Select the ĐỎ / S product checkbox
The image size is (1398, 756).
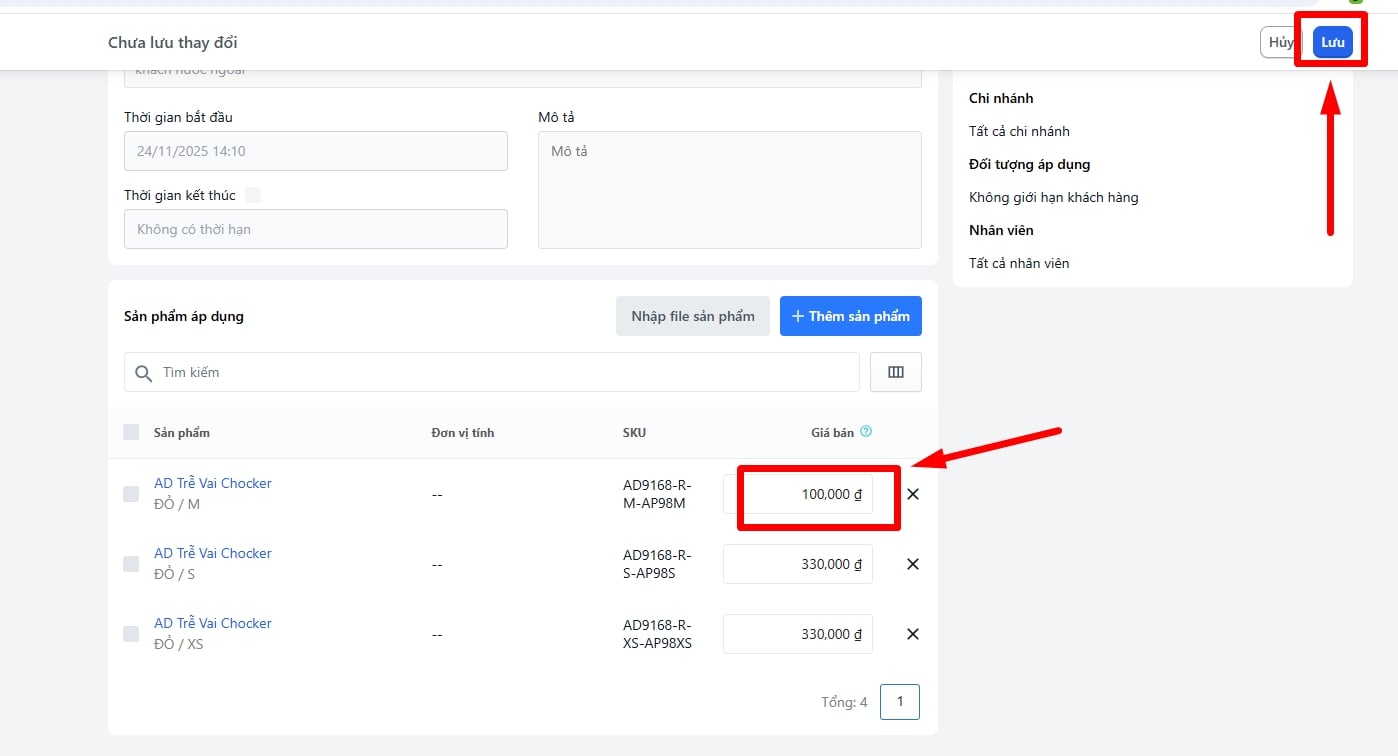(131, 564)
